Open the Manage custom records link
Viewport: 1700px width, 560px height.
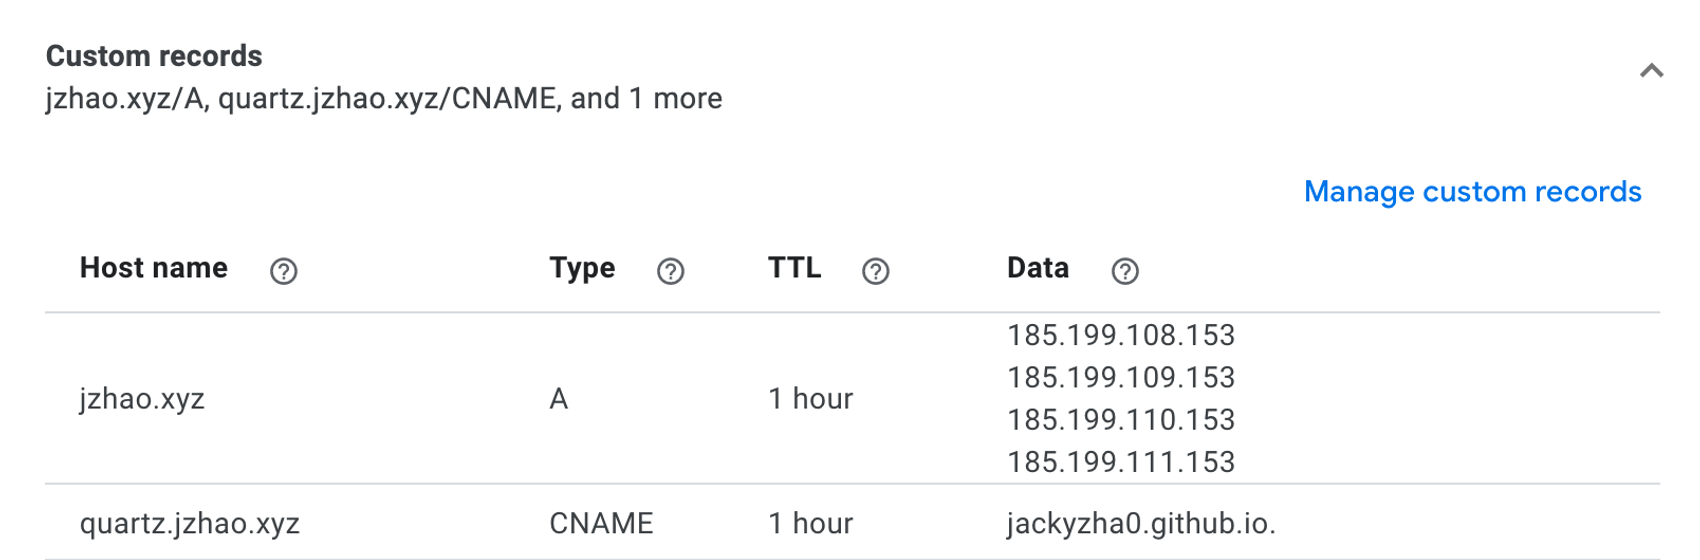point(1472,192)
